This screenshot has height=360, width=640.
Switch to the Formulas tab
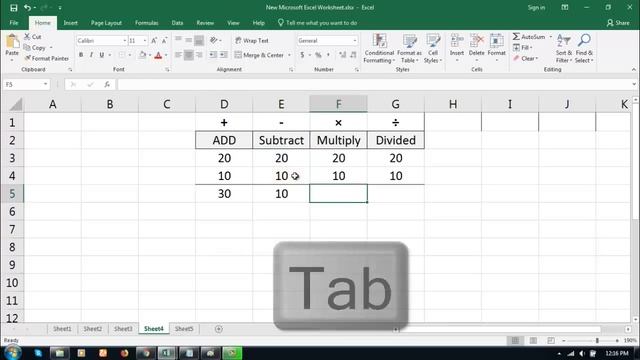[x=147, y=23]
